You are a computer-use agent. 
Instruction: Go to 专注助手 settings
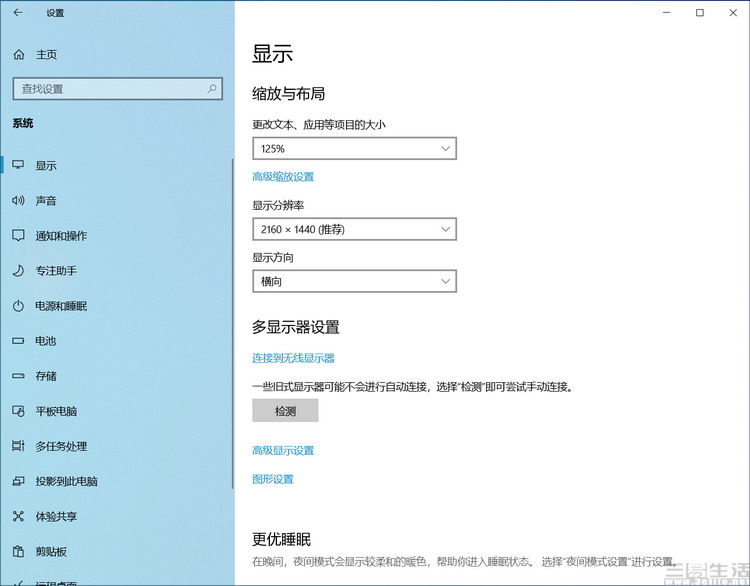(56, 271)
